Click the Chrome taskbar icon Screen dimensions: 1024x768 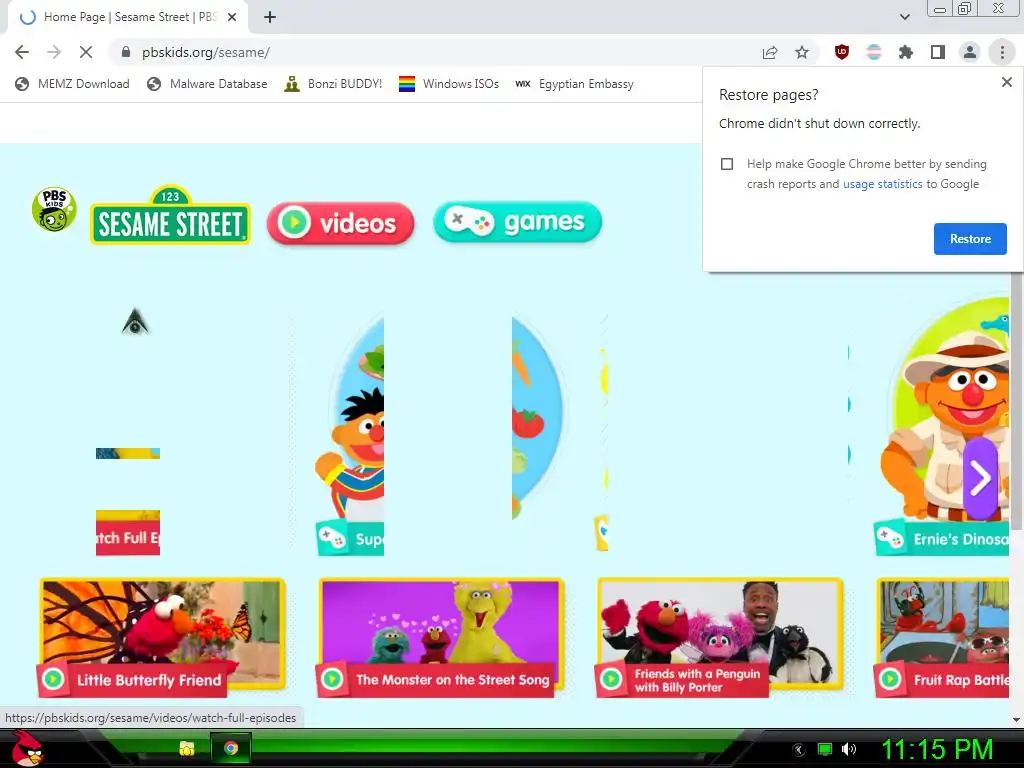(x=231, y=748)
